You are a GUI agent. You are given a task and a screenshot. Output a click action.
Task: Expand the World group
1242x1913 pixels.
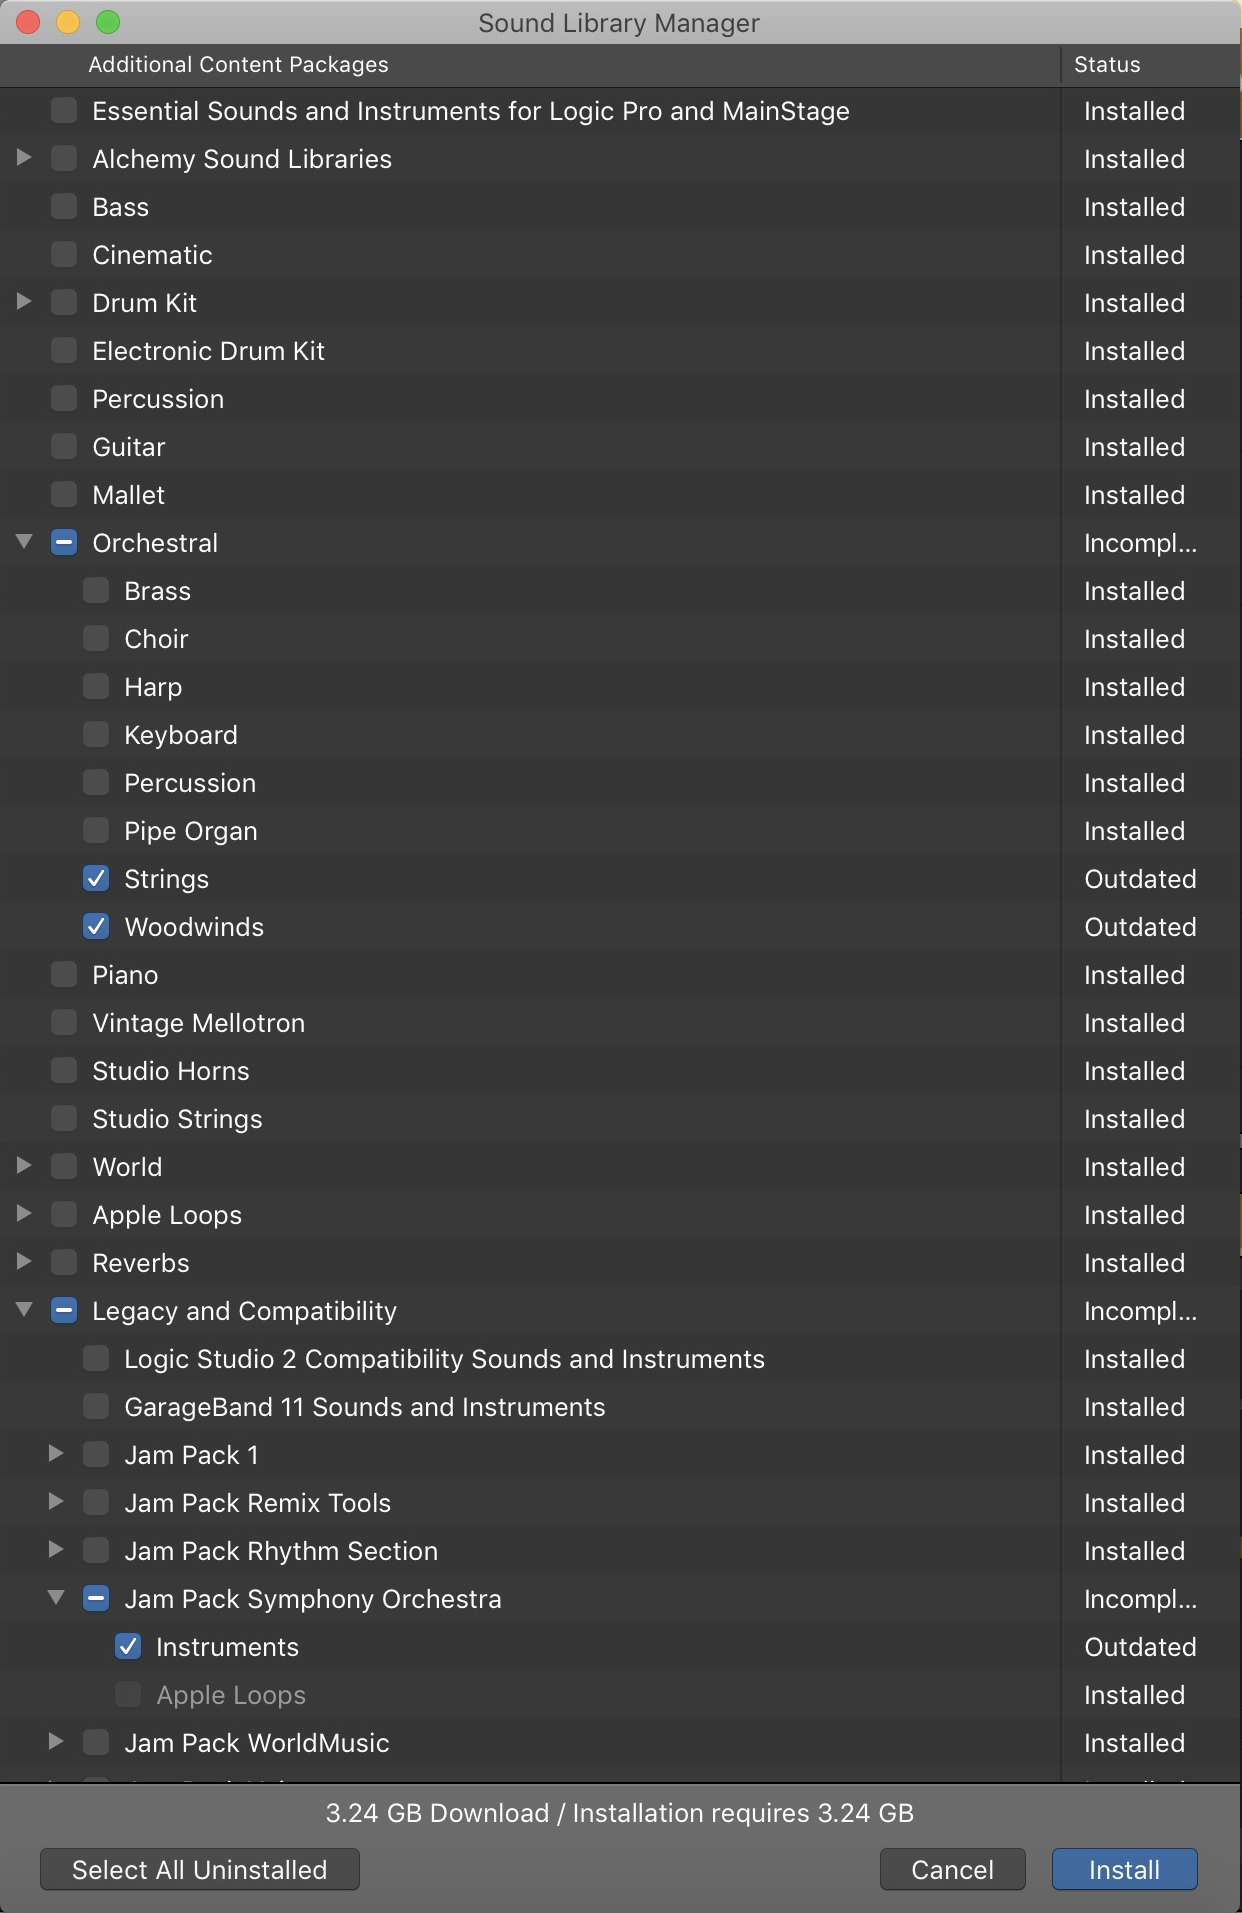pos(24,1166)
